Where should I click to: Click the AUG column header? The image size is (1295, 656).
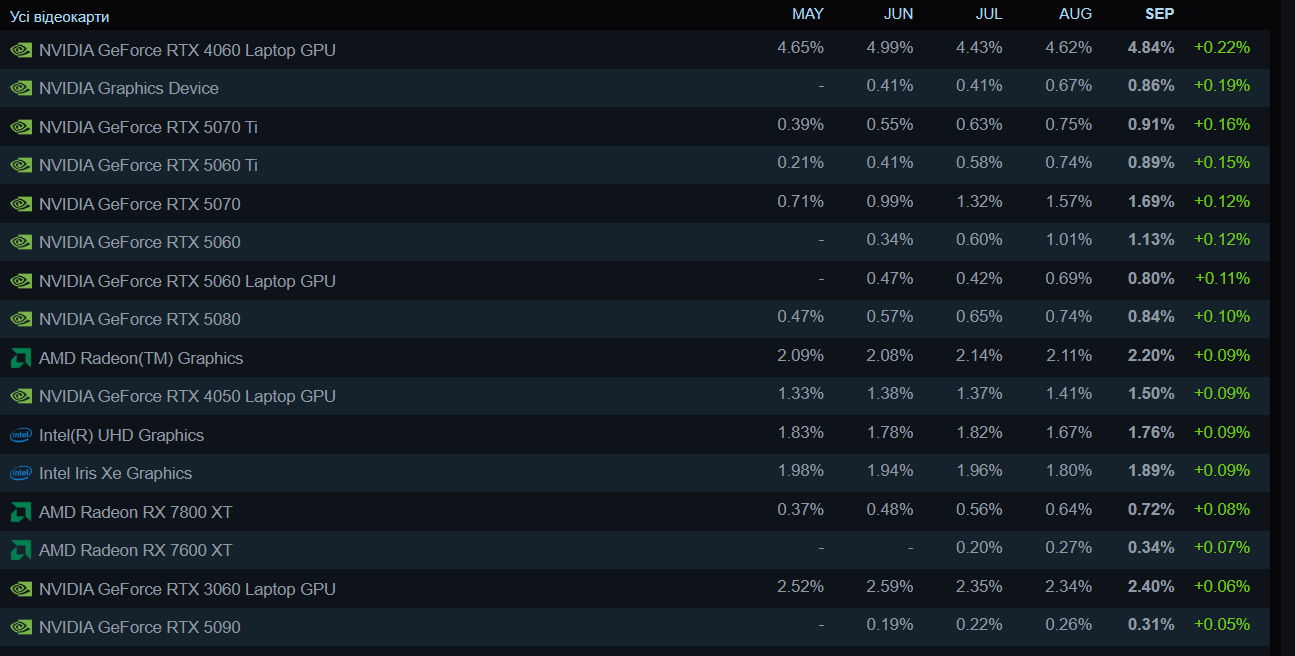(x=1075, y=14)
